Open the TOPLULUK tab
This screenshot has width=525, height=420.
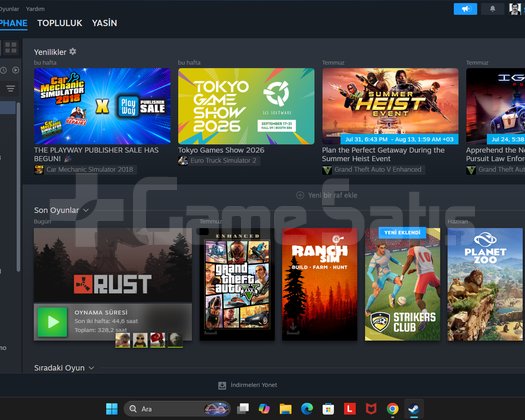(x=60, y=23)
